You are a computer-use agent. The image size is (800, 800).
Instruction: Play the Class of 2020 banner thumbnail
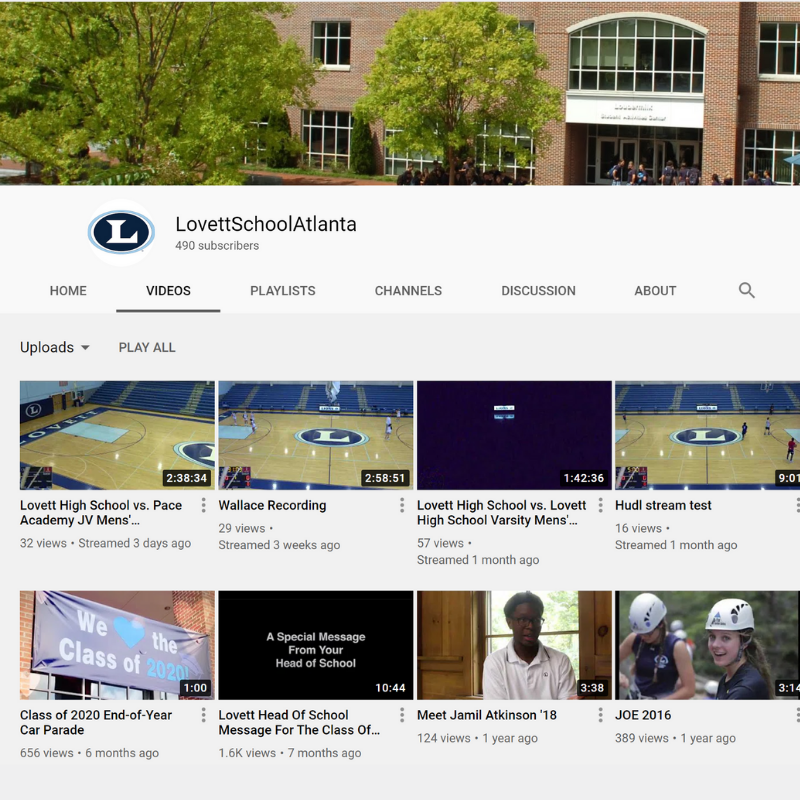(x=117, y=645)
